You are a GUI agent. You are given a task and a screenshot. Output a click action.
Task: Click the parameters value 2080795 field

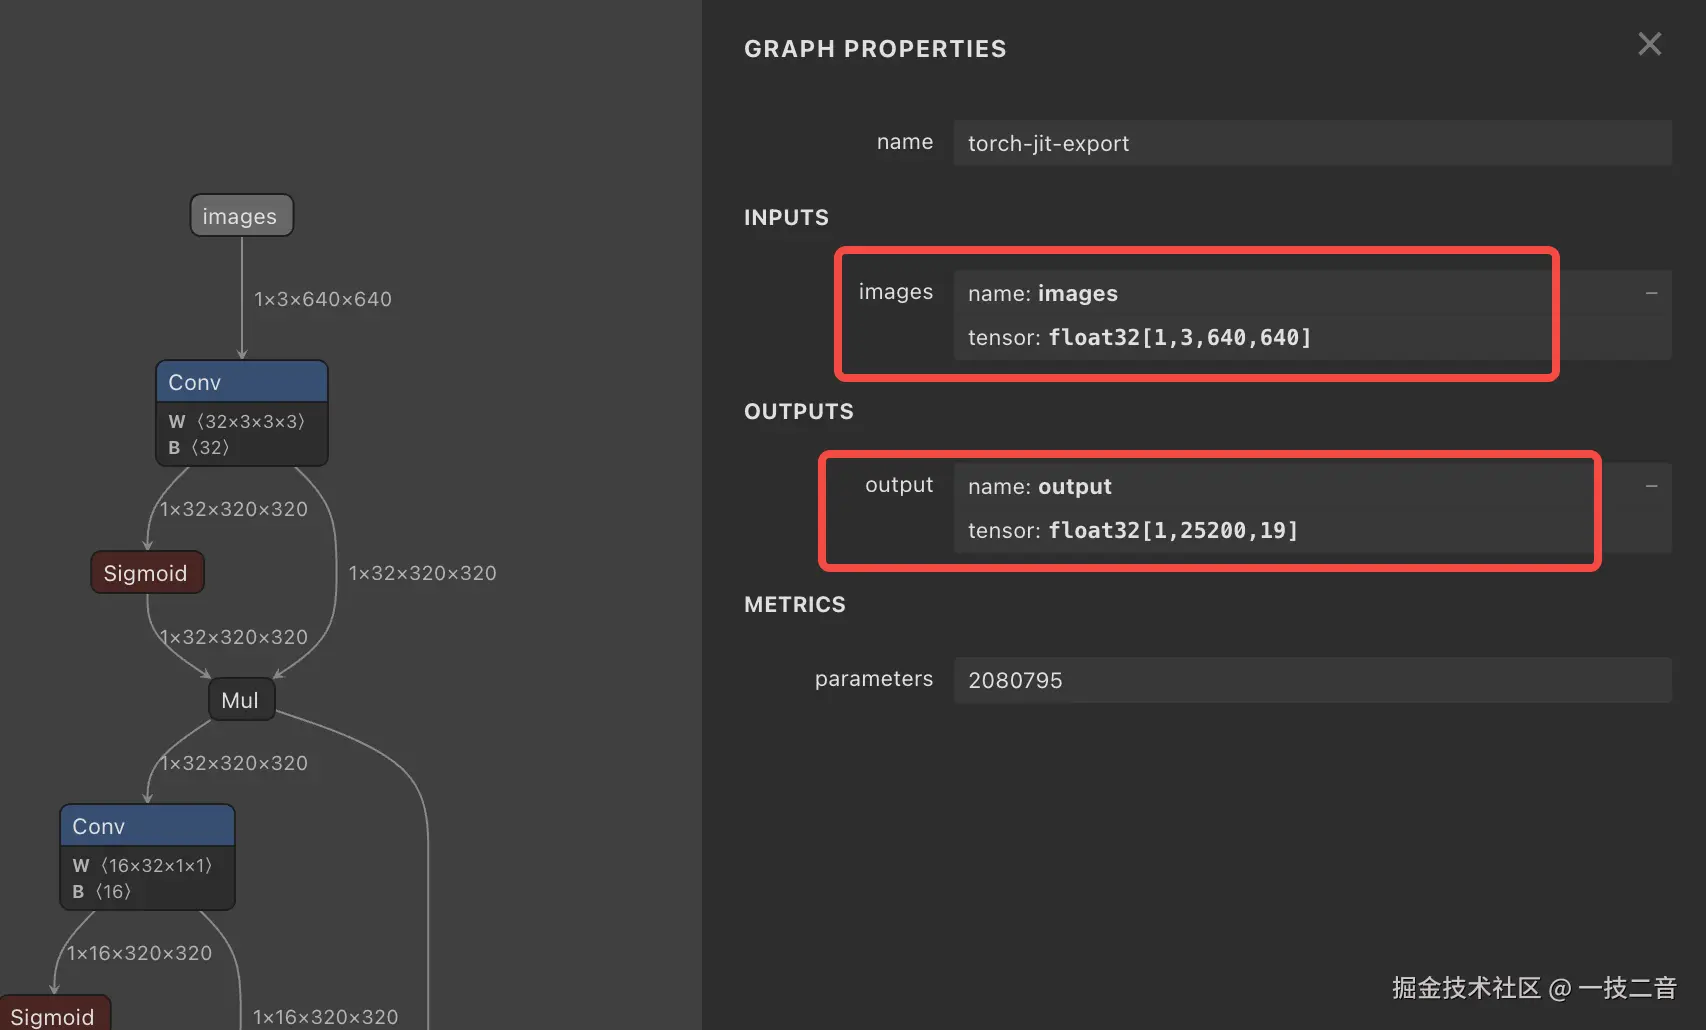point(1311,680)
